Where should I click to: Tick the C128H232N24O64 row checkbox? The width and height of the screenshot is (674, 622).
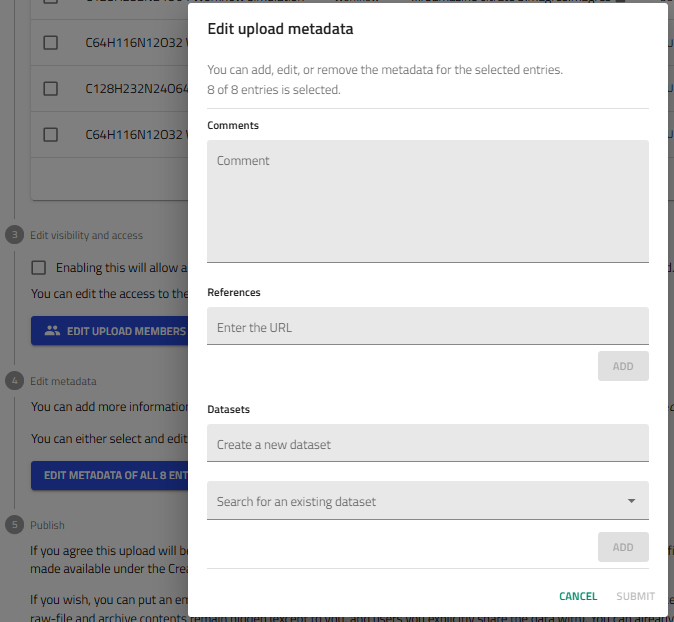click(x=51, y=89)
